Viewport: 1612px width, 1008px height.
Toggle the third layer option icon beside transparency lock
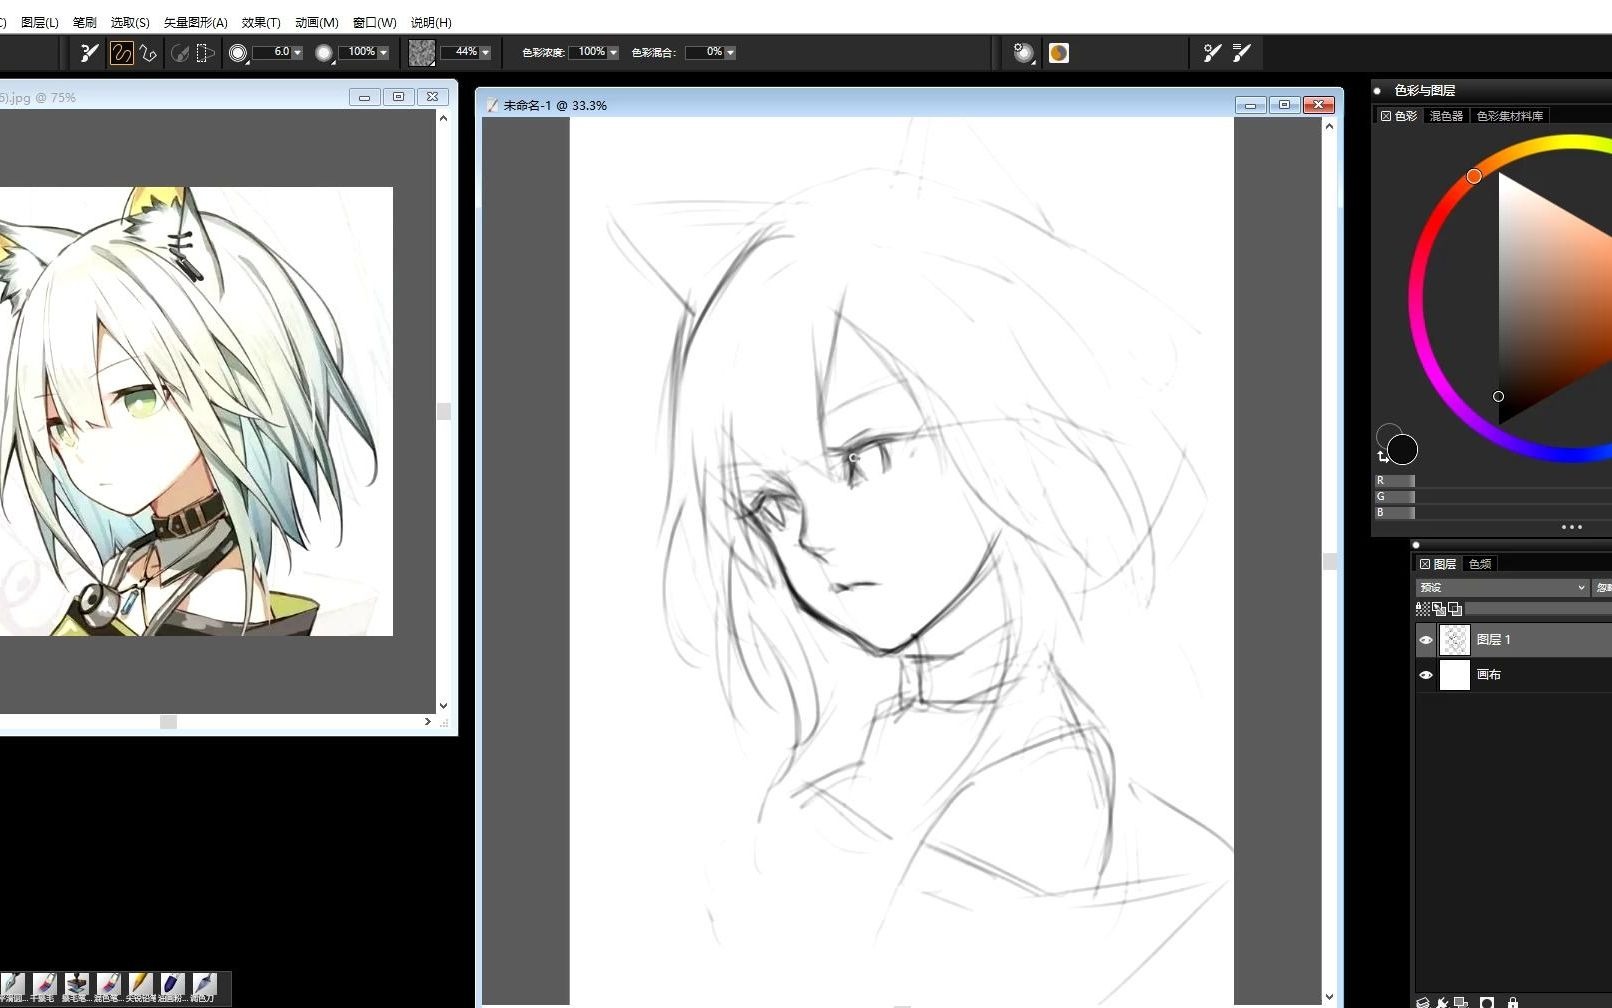point(1455,608)
